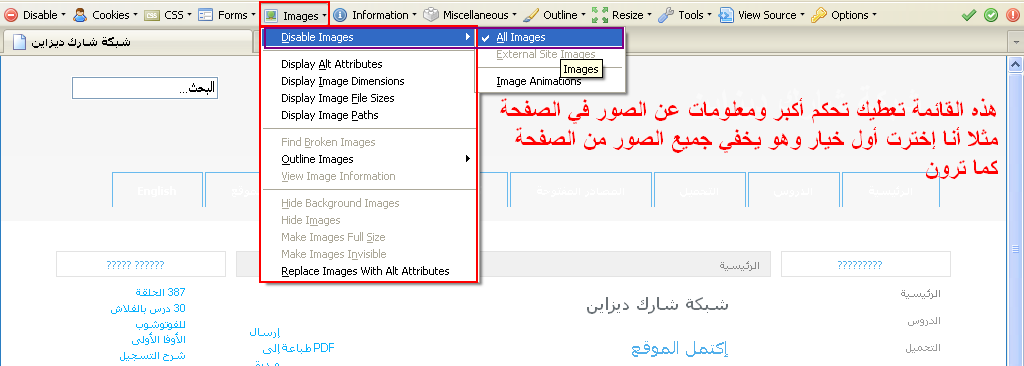Open the English navigation tab
This screenshot has height=366, width=1024.
[x=157, y=191]
